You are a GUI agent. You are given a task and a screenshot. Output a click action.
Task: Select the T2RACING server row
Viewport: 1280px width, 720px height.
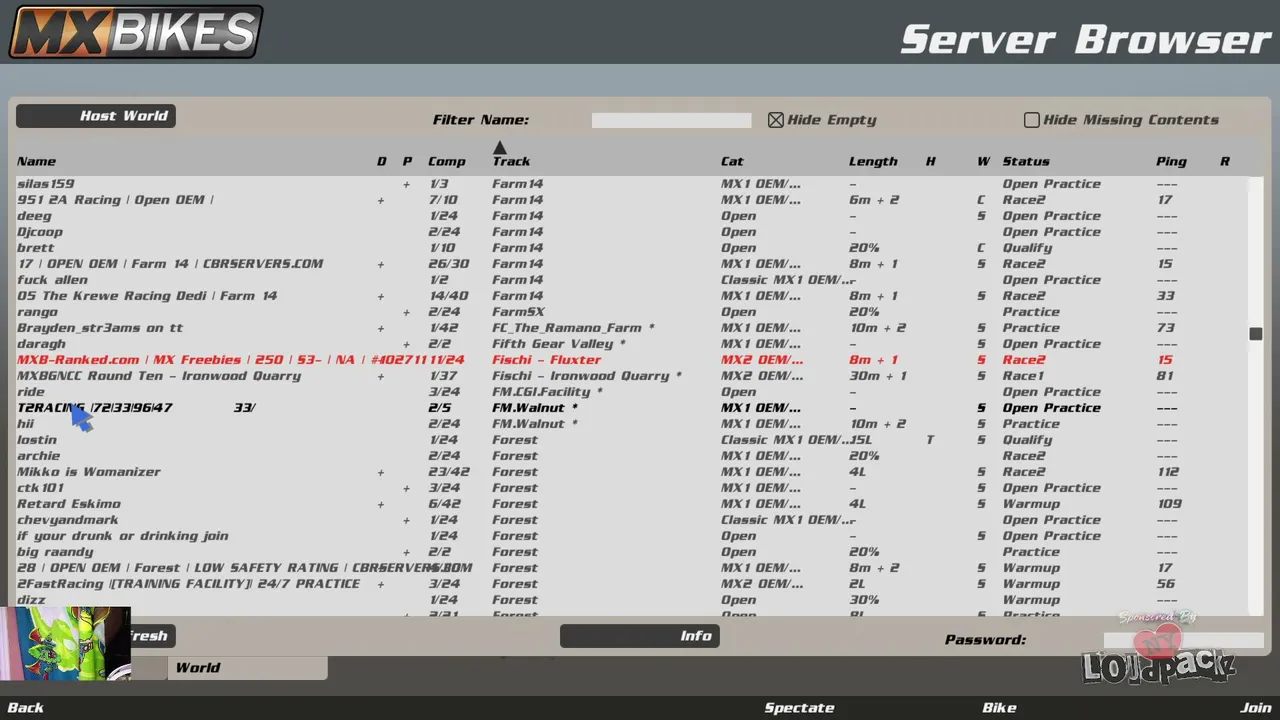point(633,408)
